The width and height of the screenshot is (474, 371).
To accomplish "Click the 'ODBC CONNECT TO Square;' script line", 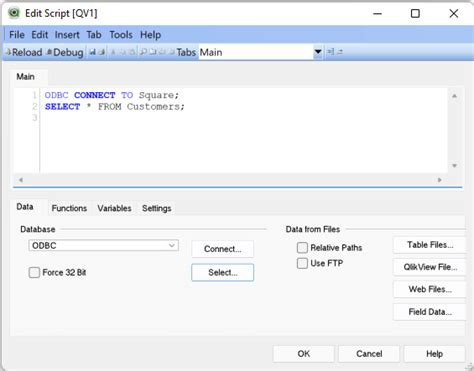I will [112, 95].
